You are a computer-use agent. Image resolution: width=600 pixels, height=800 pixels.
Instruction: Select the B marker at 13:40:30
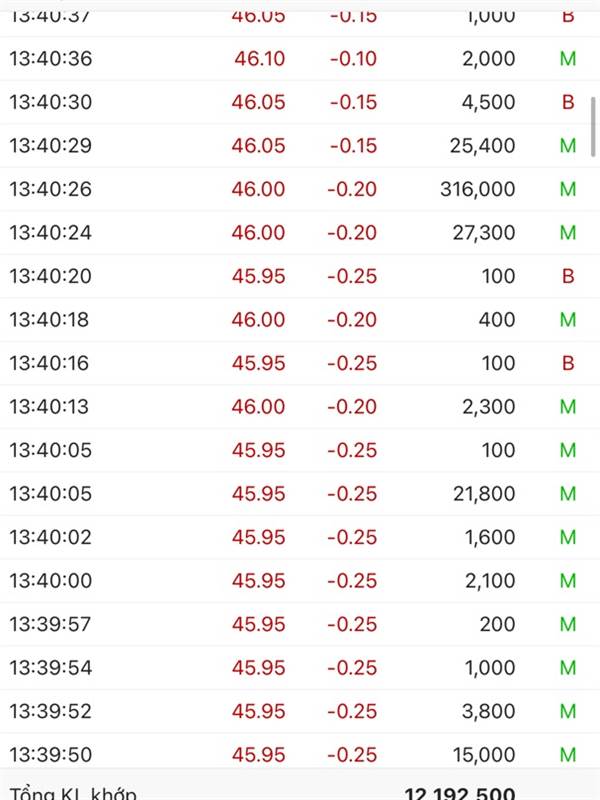[x=568, y=102]
